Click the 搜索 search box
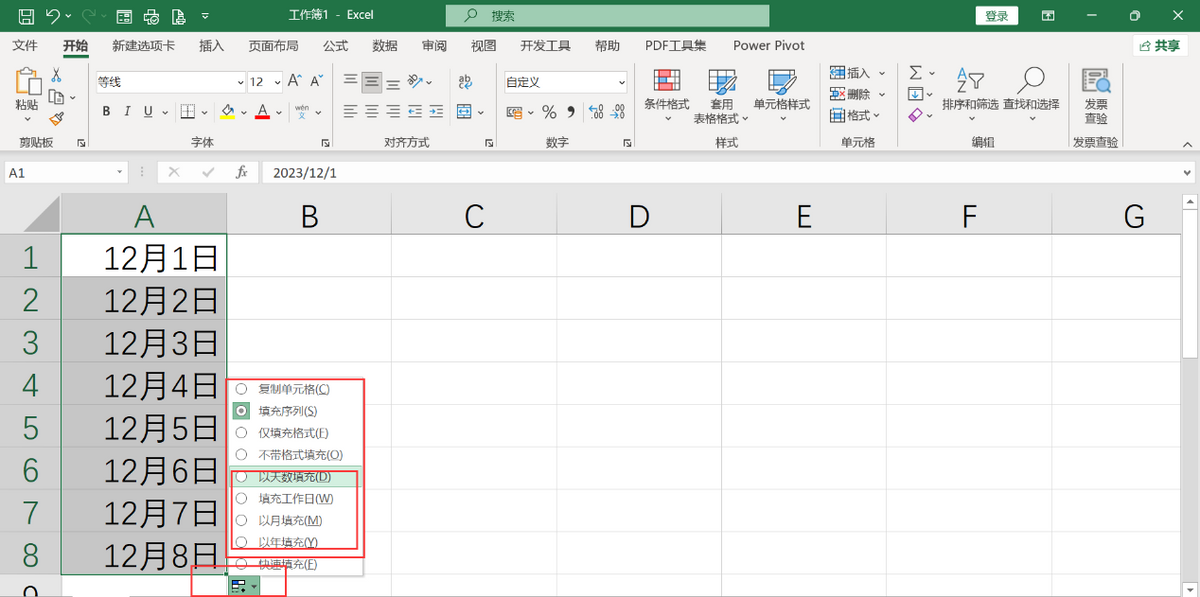This screenshot has height=597, width=1200. point(607,16)
